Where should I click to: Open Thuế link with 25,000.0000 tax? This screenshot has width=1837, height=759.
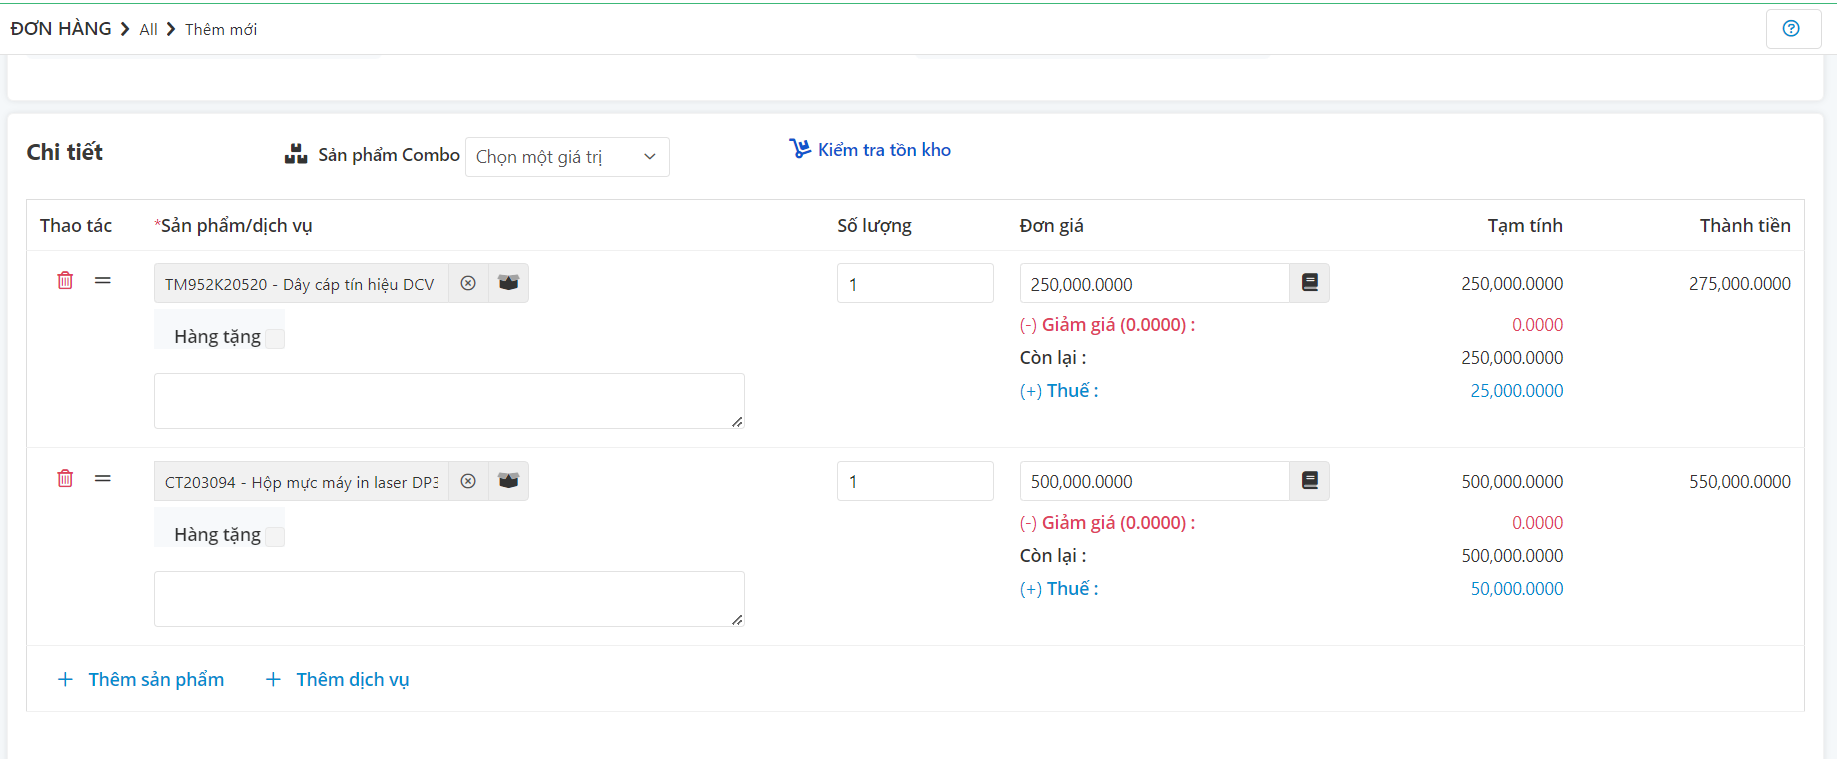(1059, 391)
